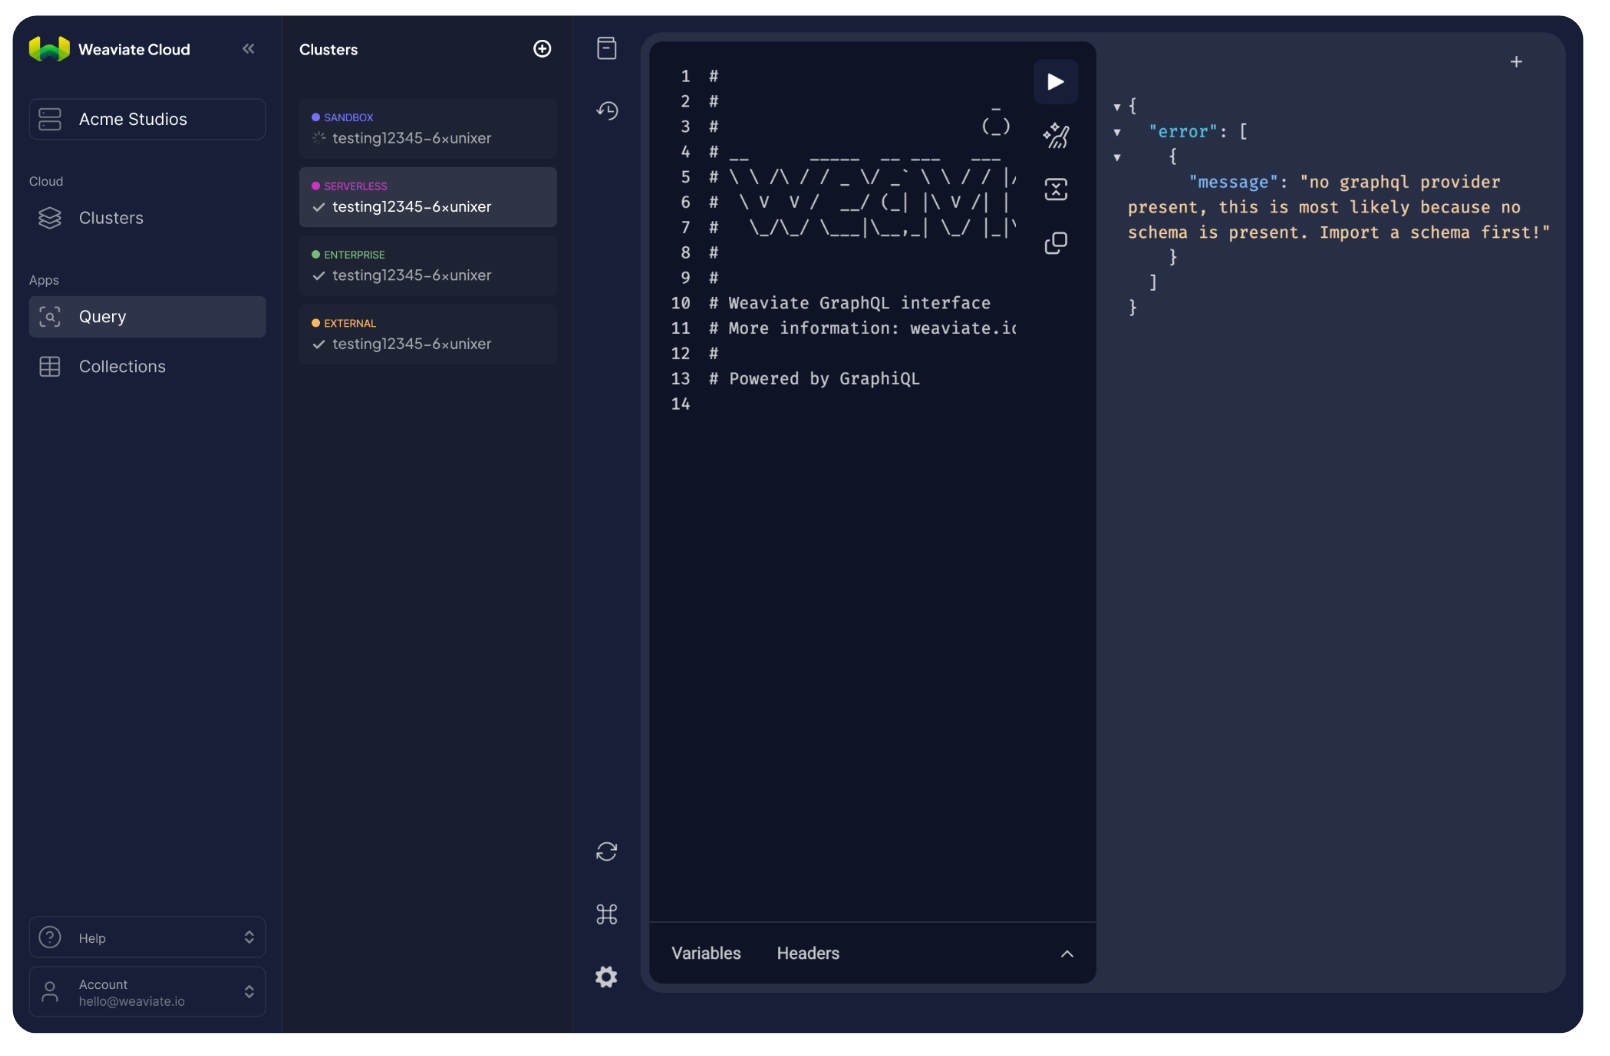
Task: Open the Acme Studios organization selector
Action: click(147, 119)
